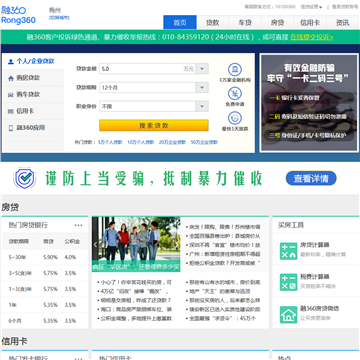Click the 5.90% rate value in the table

click(50, 257)
